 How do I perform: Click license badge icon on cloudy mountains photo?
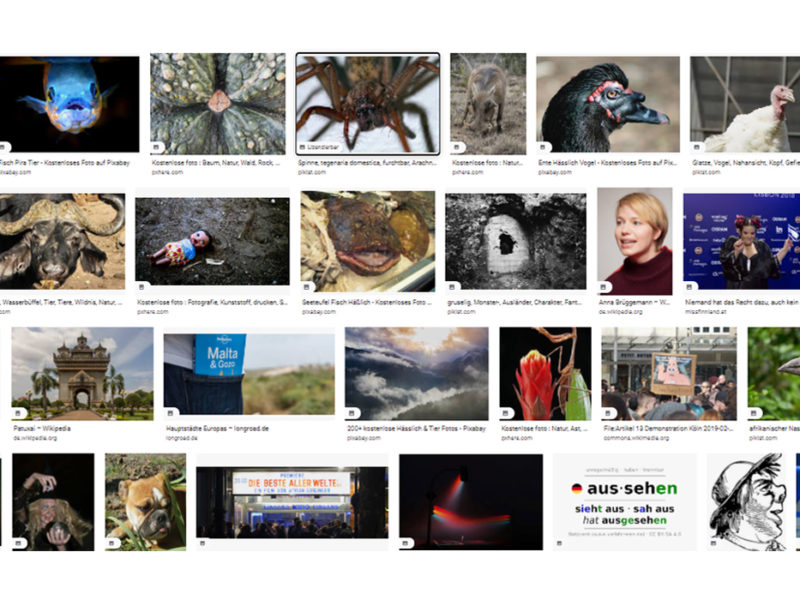[x=352, y=412]
